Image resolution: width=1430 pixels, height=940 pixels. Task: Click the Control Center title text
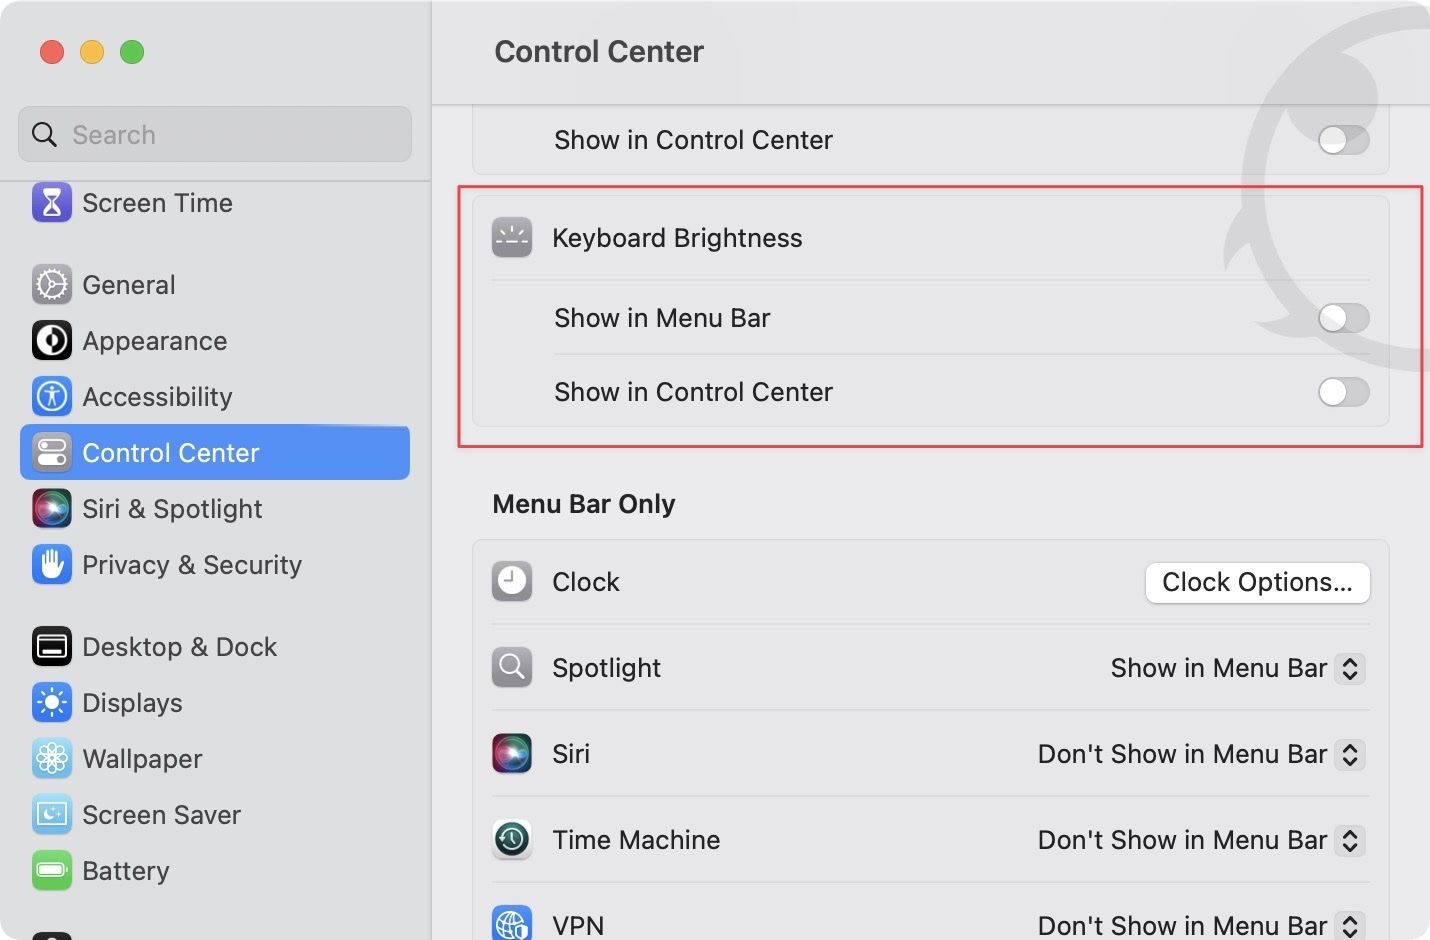click(599, 52)
